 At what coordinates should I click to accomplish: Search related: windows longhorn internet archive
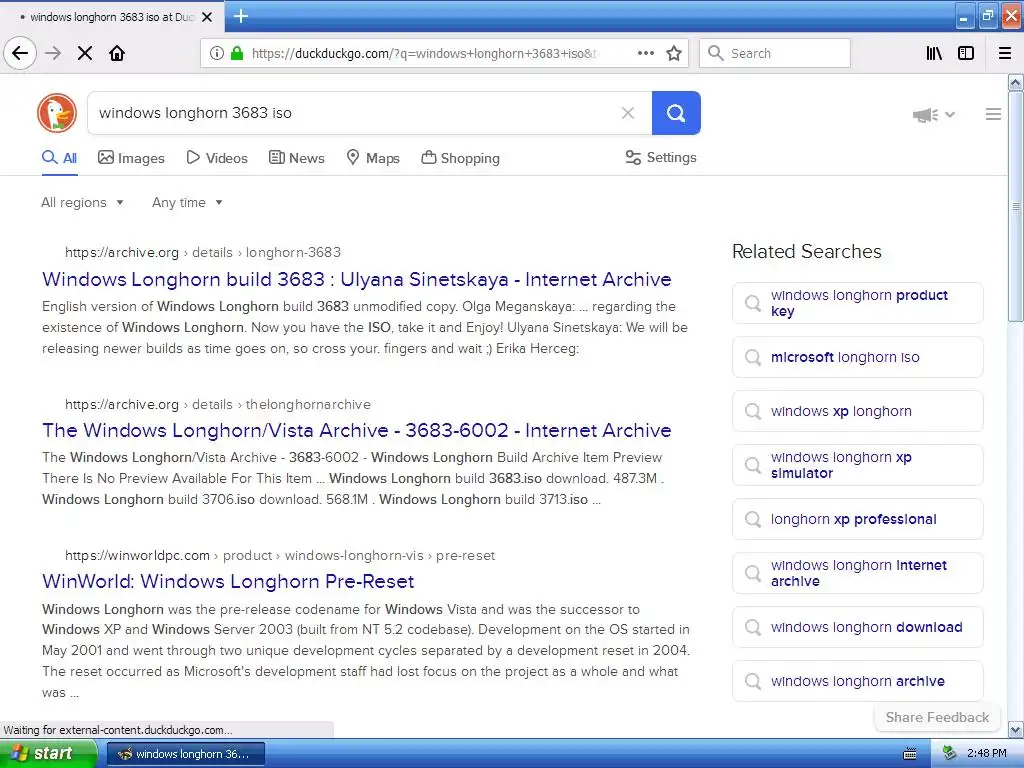pyautogui.click(x=857, y=573)
